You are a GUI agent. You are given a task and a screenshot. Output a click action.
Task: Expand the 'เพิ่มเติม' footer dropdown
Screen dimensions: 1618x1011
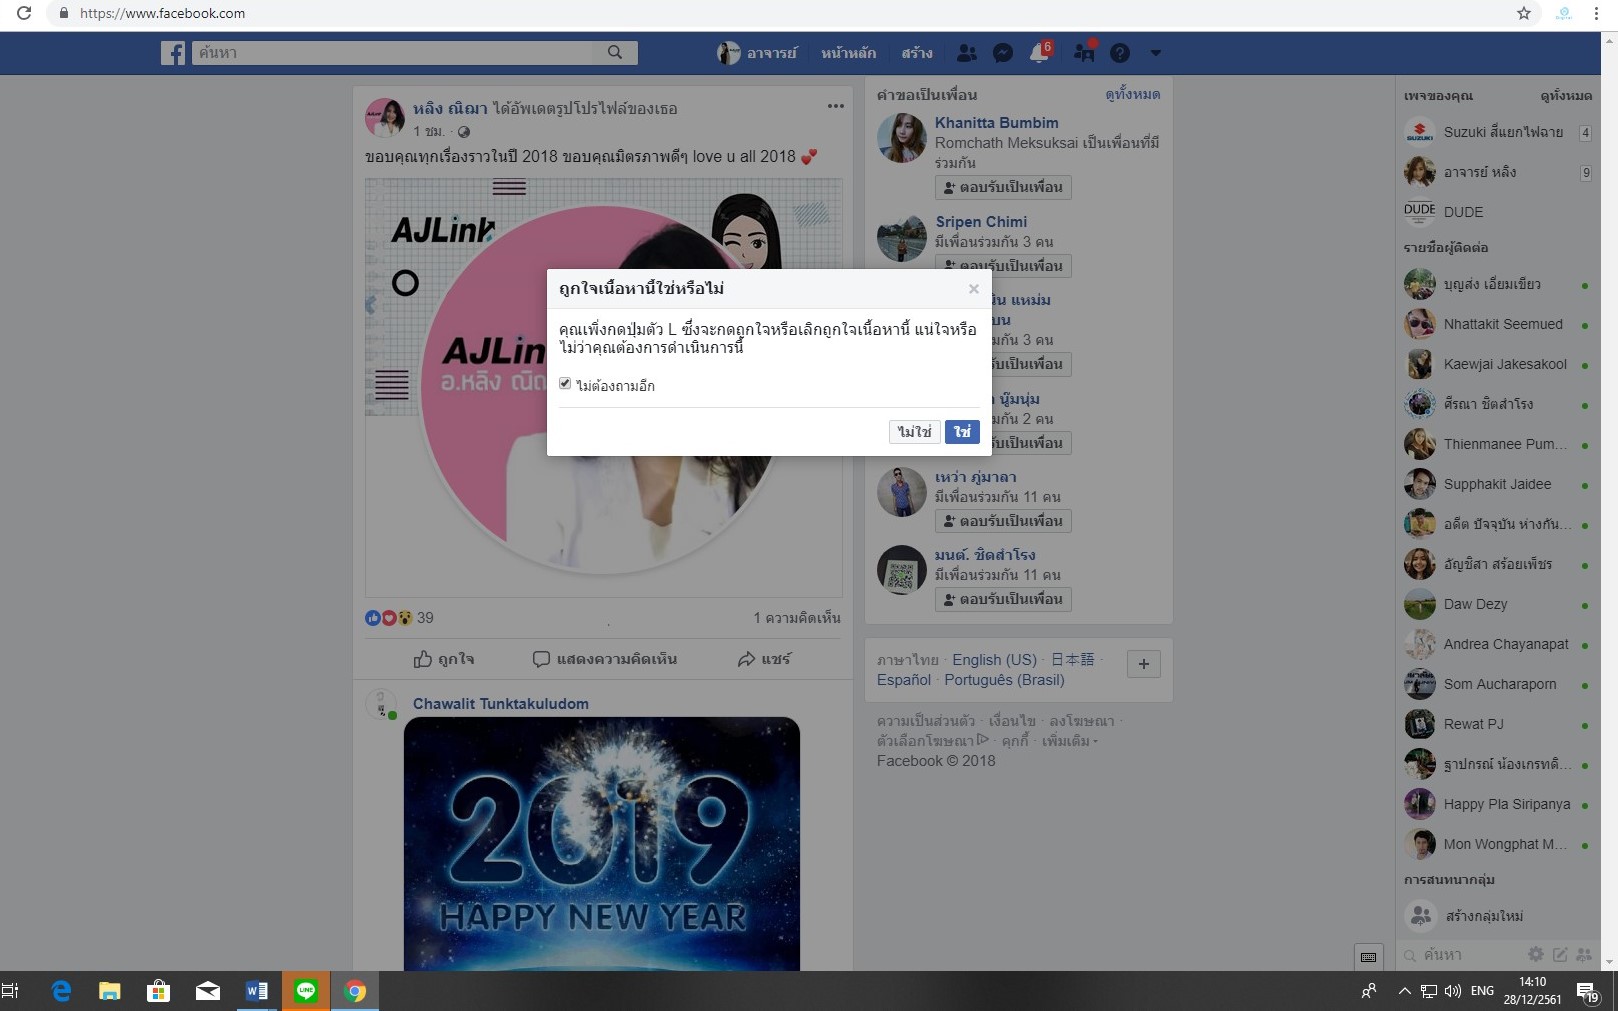pyautogui.click(x=1069, y=741)
